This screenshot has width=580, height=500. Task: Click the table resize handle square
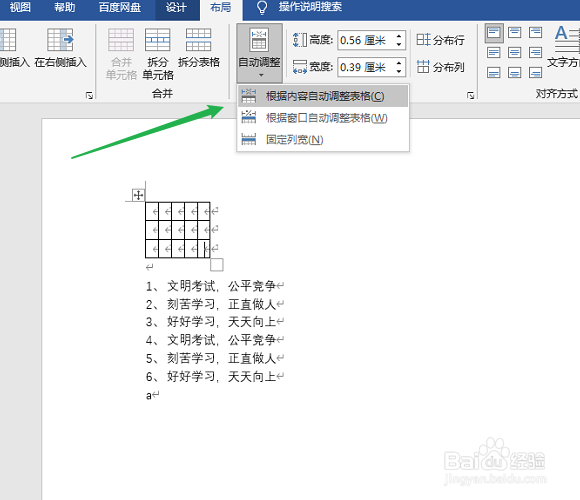click(217, 264)
